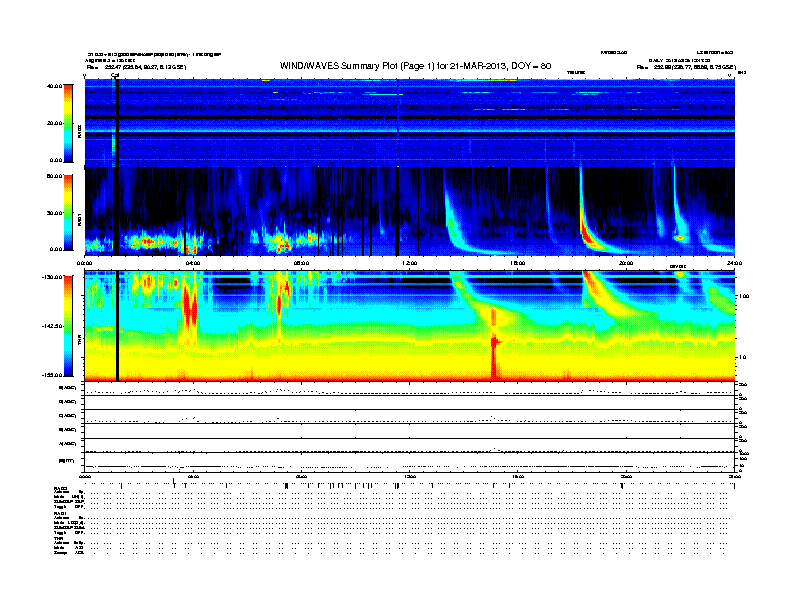Click the 60.00 color scale tick label

[55, 176]
